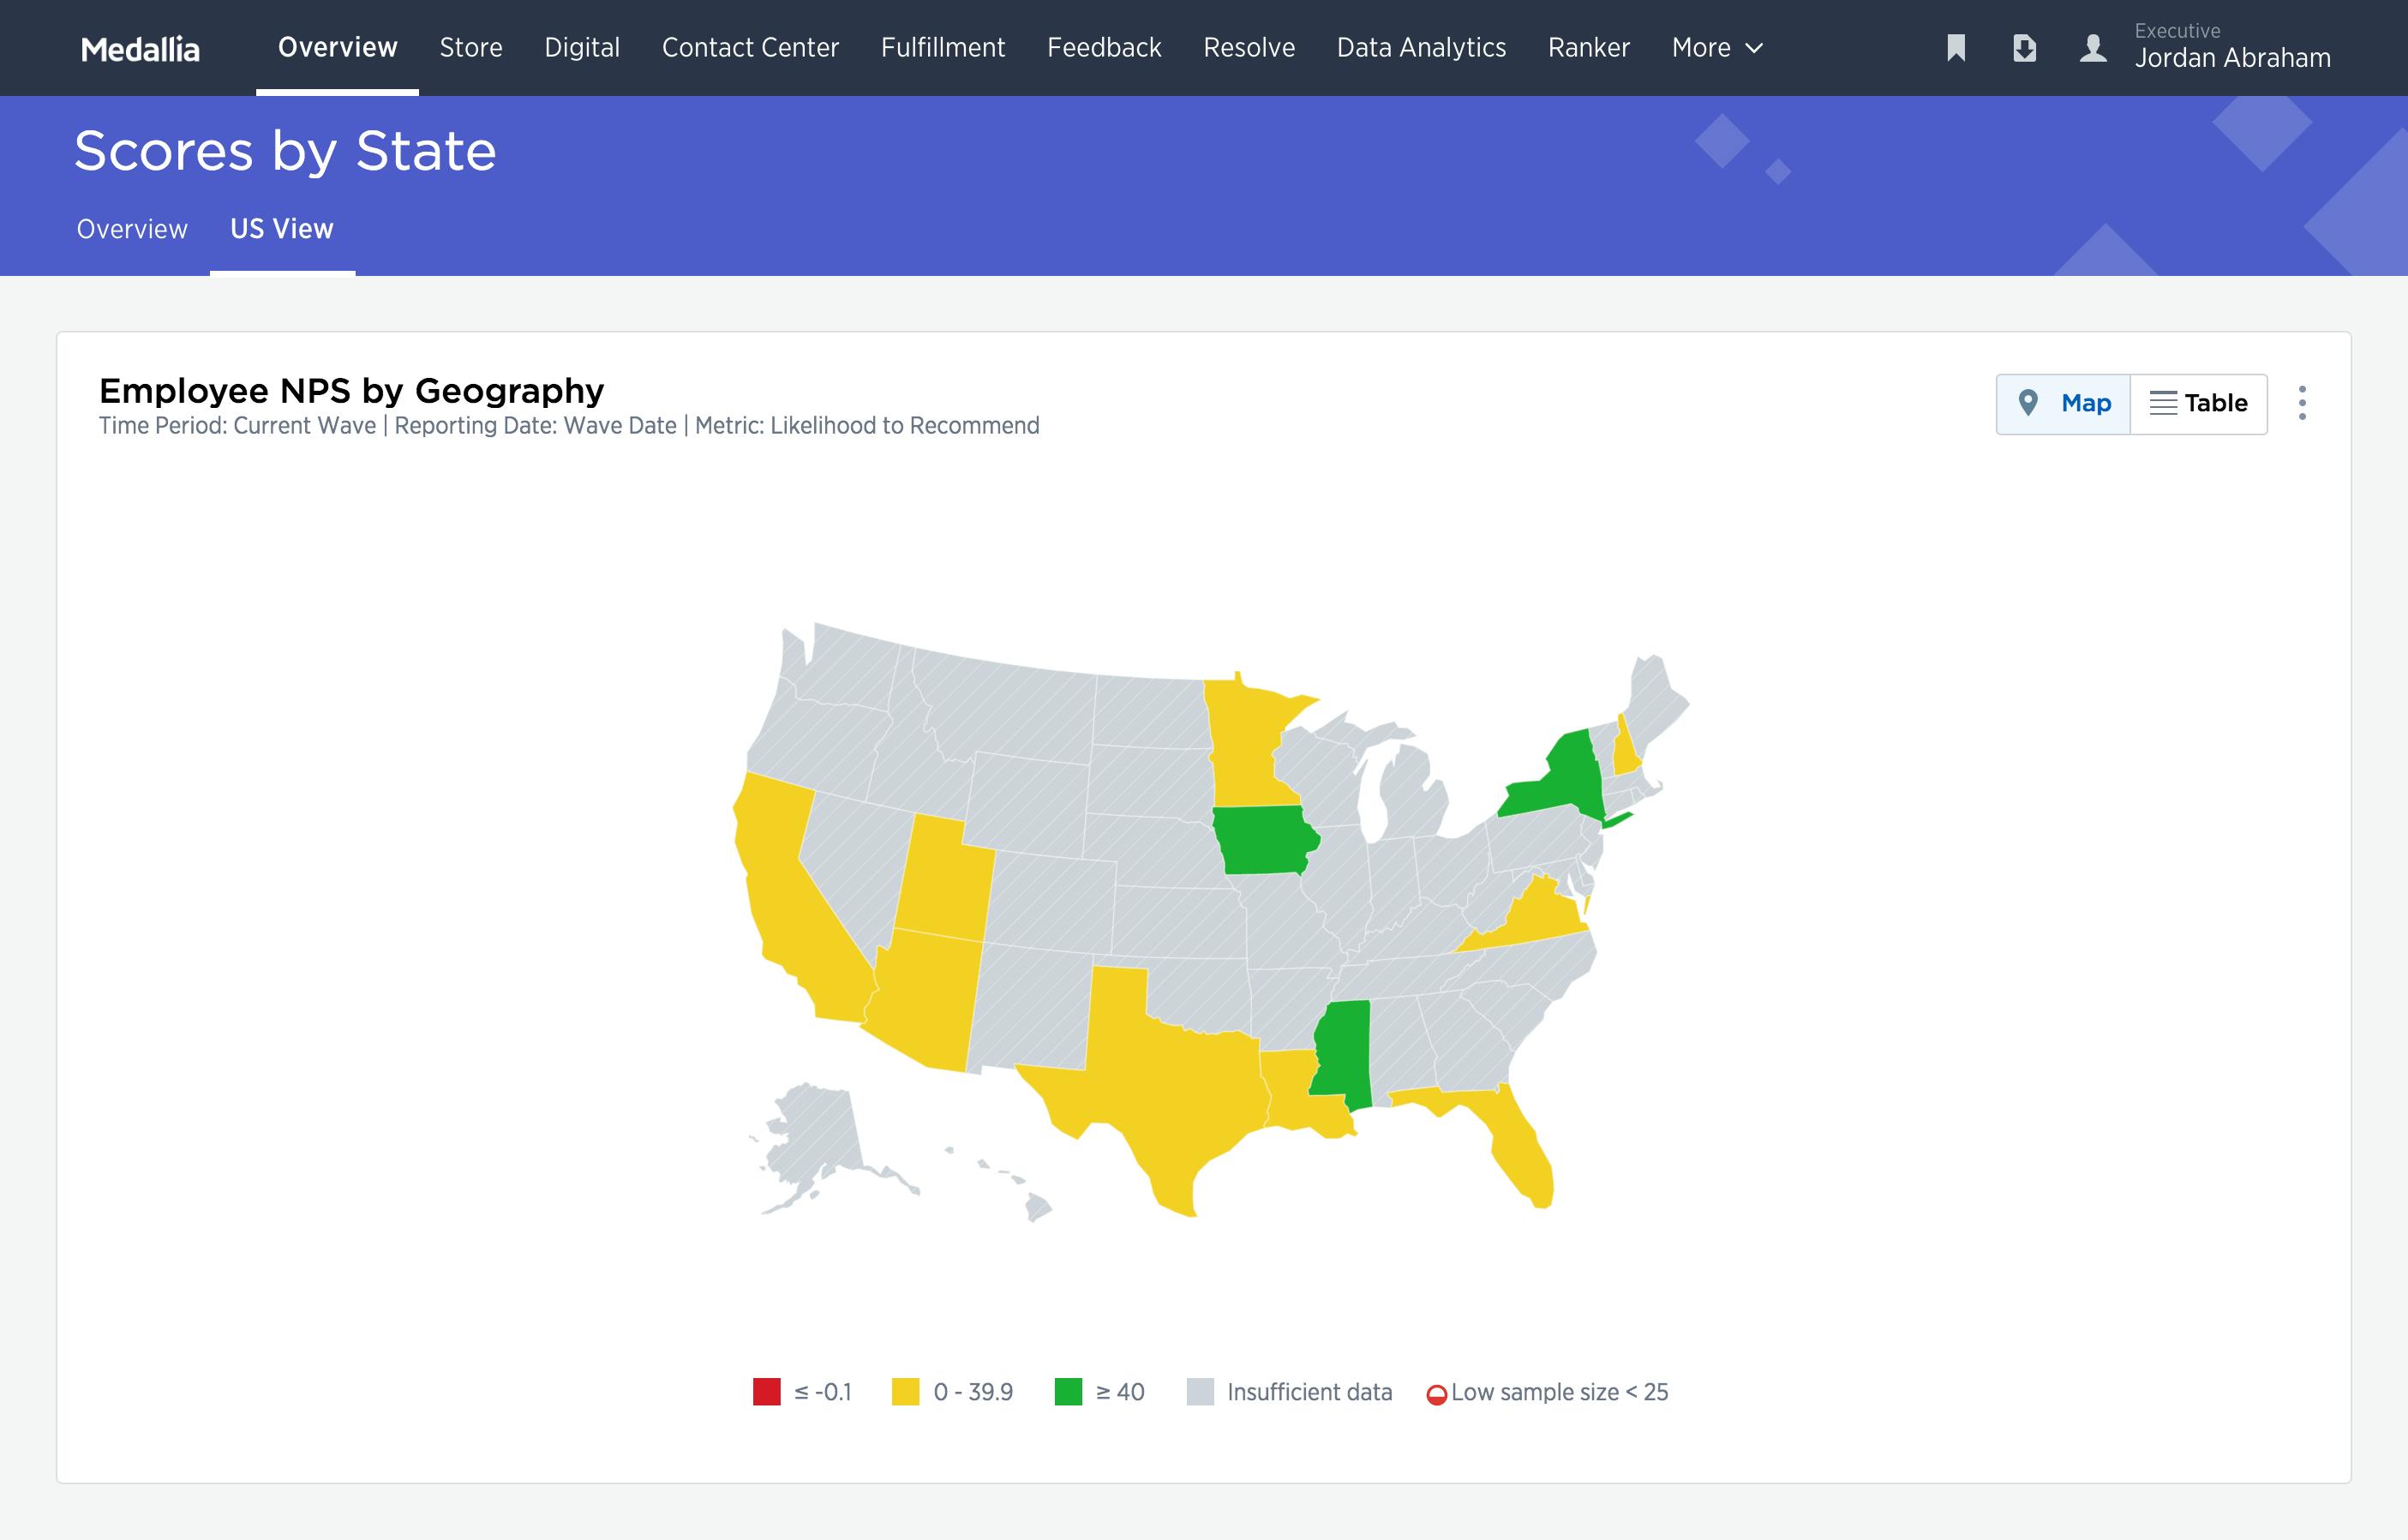Open the Digital navigation item
The image size is (2408, 1540).
point(582,47)
